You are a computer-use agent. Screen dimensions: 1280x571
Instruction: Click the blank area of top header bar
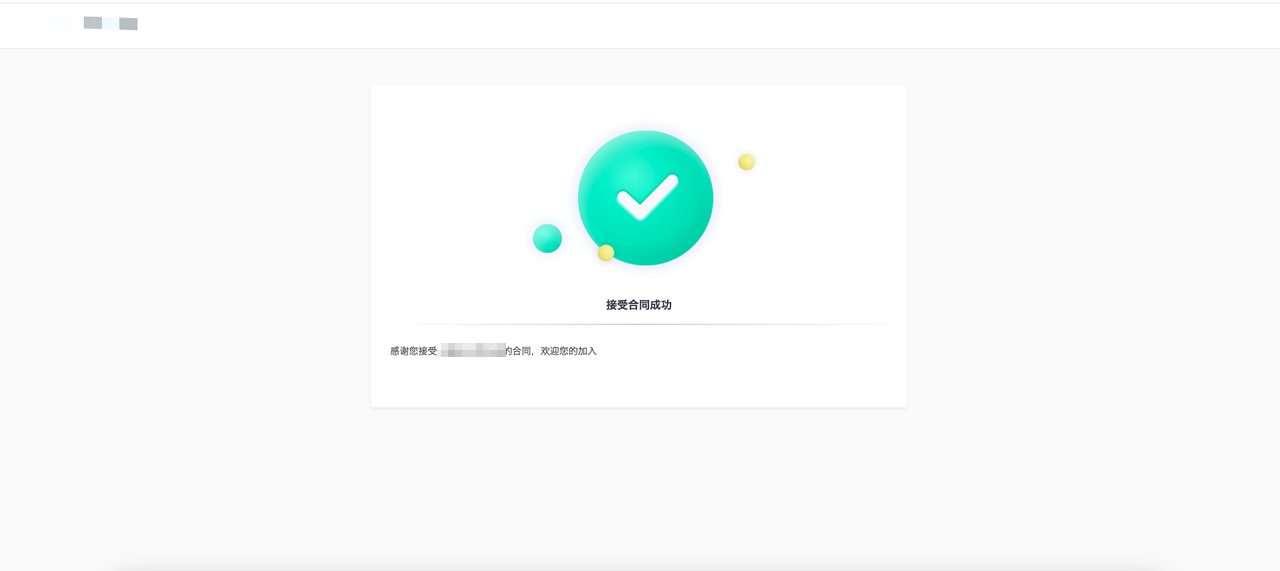700,25
